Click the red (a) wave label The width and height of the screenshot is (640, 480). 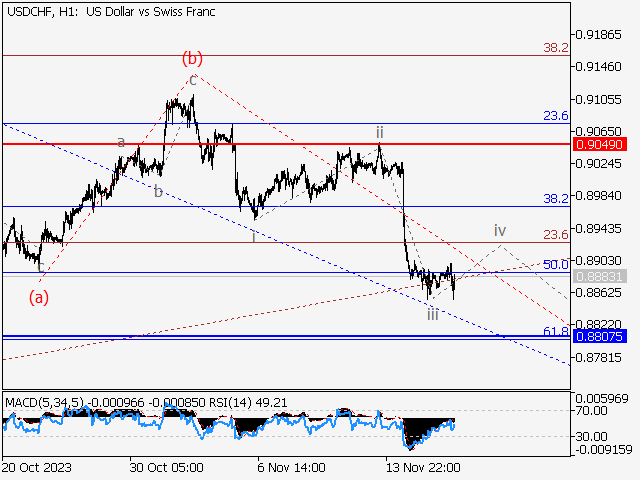[39, 297]
